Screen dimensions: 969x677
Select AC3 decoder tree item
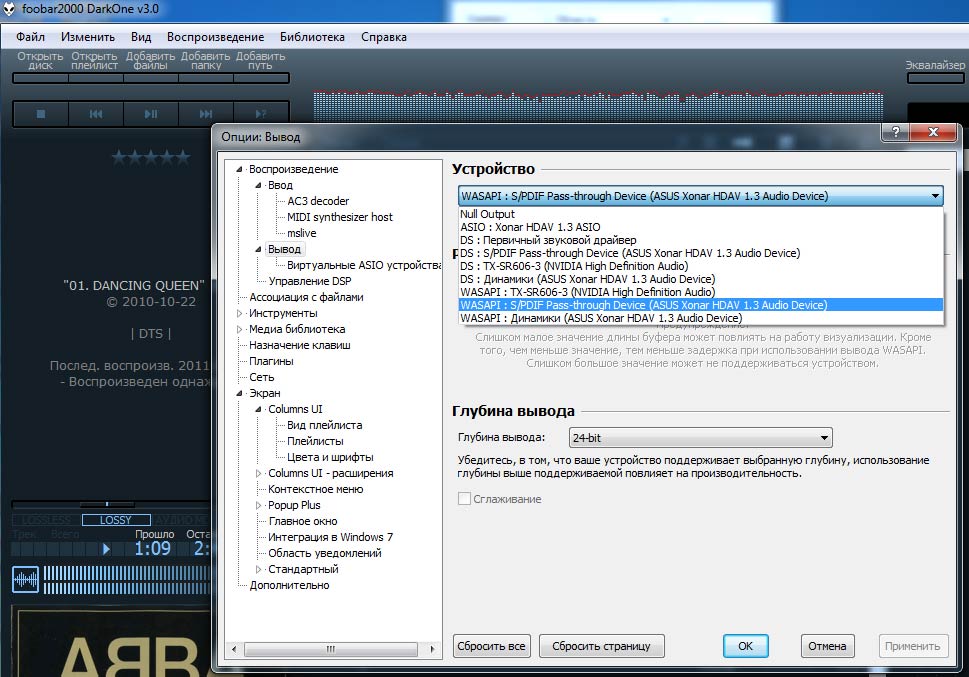318,201
